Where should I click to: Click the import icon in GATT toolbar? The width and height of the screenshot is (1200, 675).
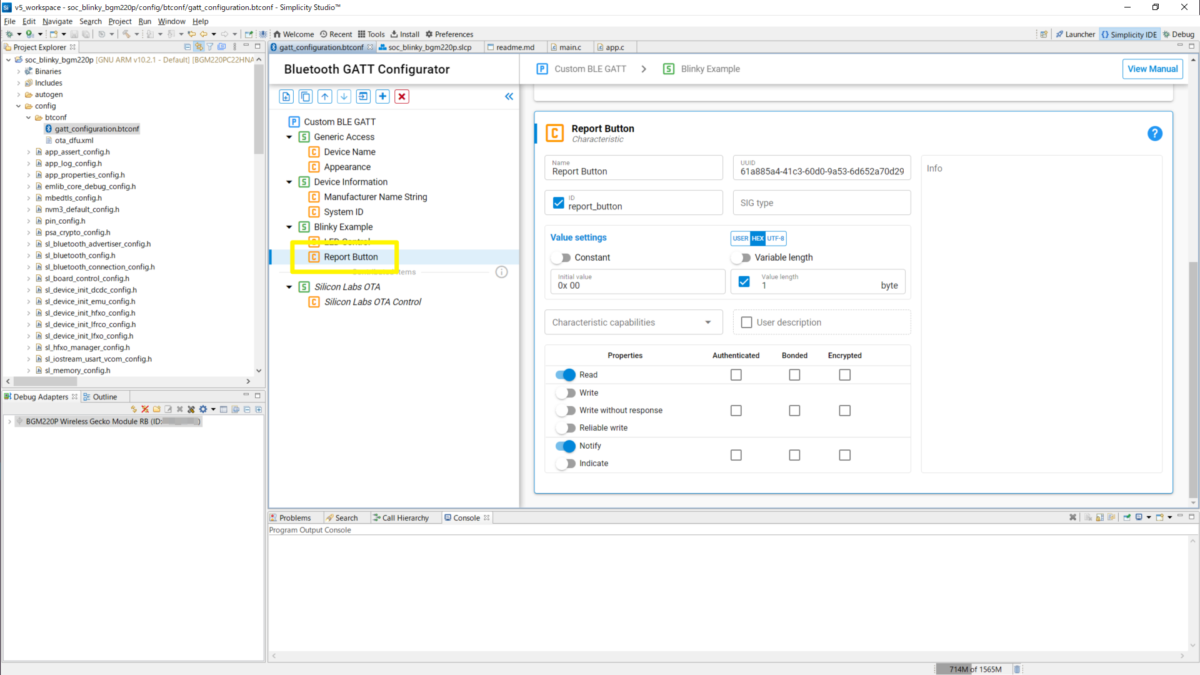(363, 96)
